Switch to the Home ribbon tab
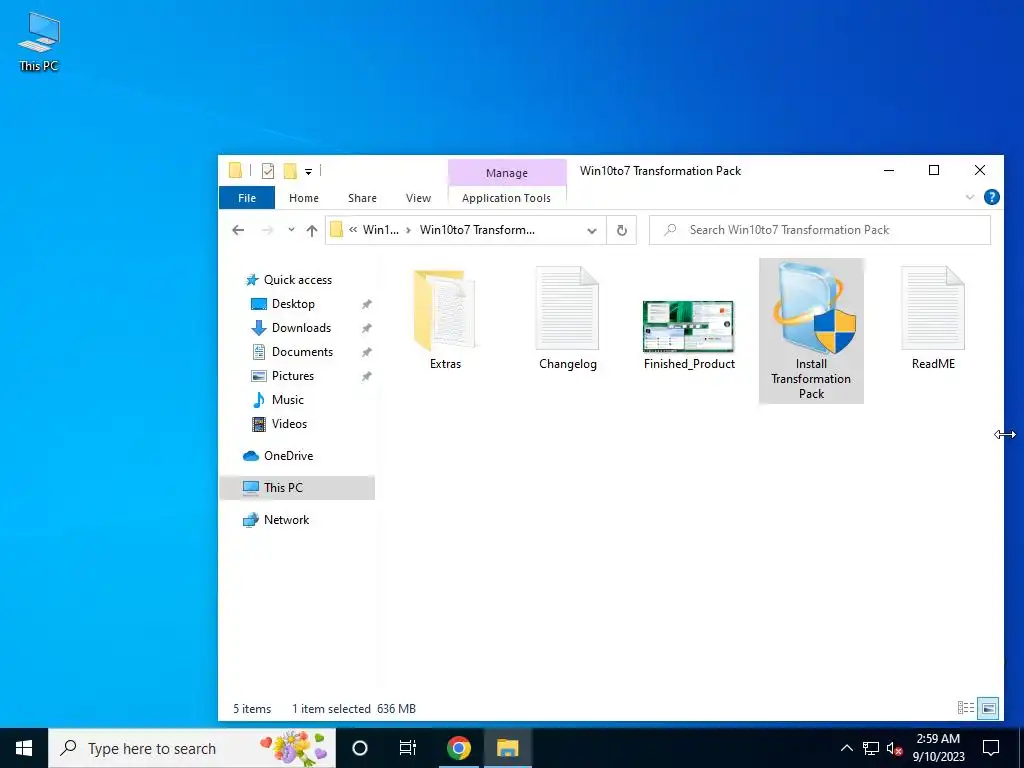The image size is (1024, 768). pyautogui.click(x=304, y=198)
